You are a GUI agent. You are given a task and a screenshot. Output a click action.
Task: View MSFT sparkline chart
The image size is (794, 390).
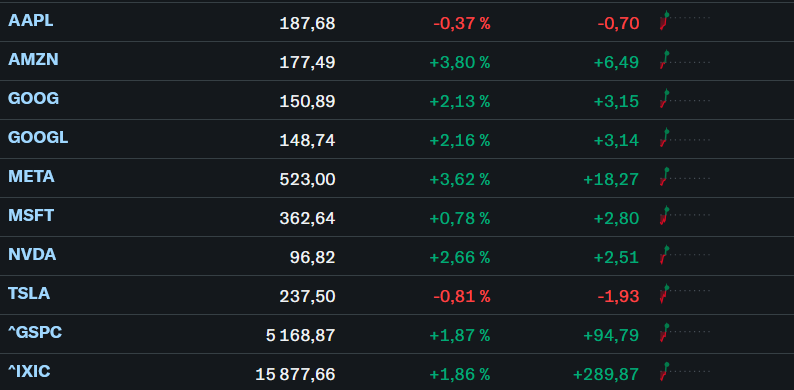[x=685, y=216]
